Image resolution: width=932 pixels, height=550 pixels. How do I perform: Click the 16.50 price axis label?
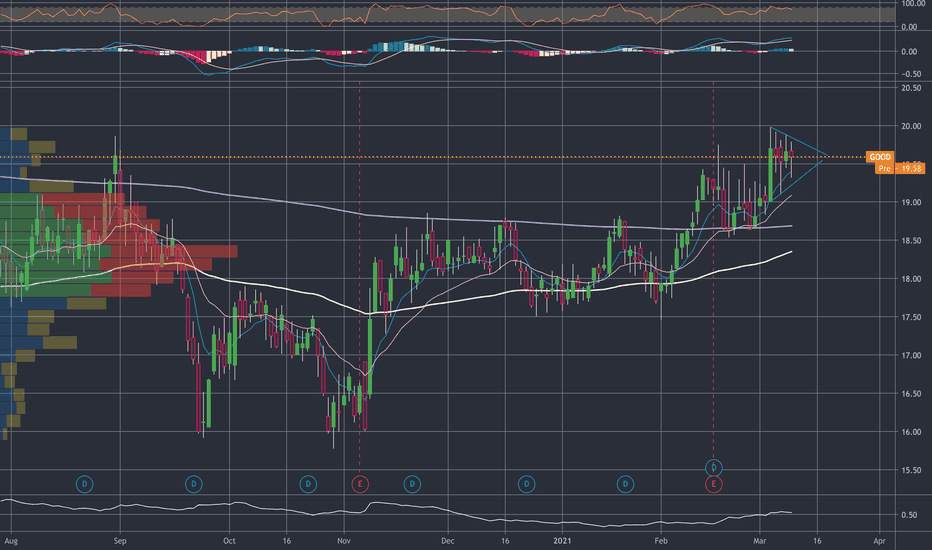click(x=911, y=394)
